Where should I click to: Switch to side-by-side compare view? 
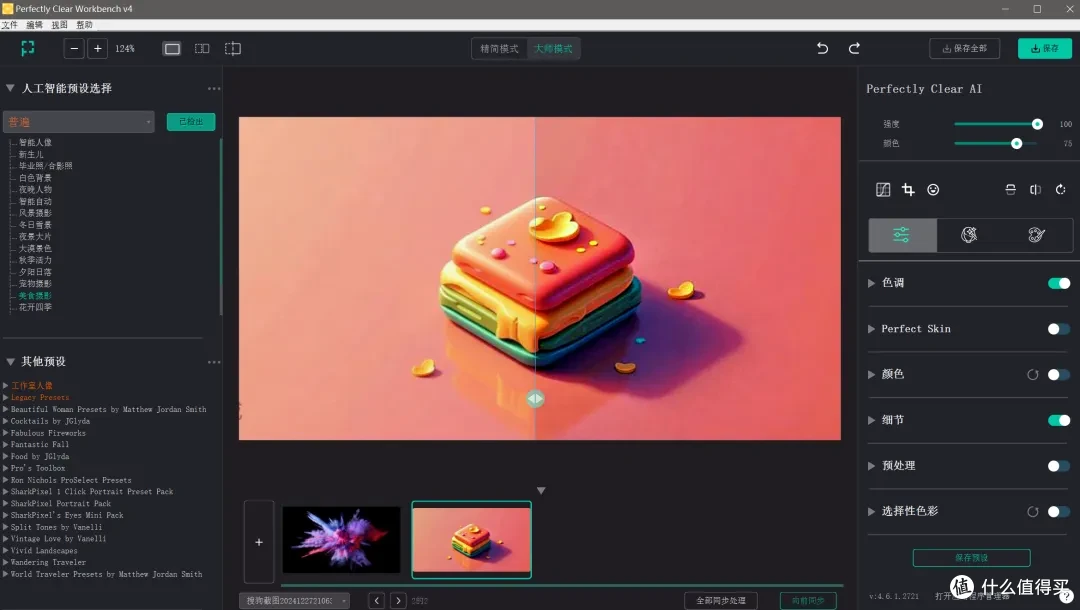[x=202, y=48]
